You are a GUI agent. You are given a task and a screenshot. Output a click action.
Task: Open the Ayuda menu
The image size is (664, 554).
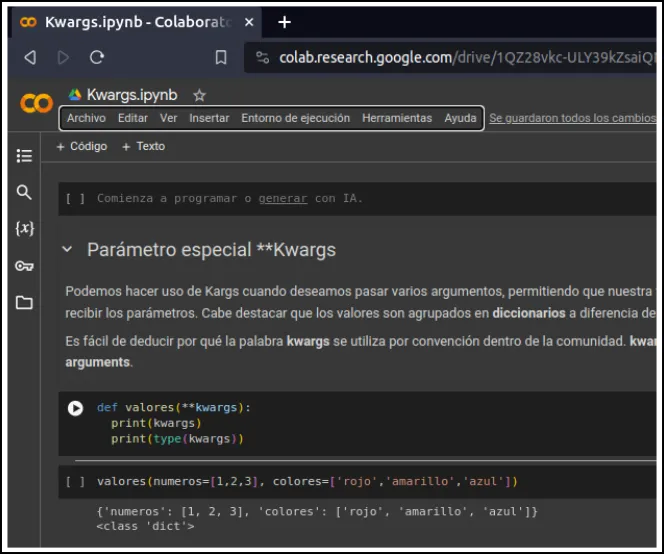pos(460,118)
